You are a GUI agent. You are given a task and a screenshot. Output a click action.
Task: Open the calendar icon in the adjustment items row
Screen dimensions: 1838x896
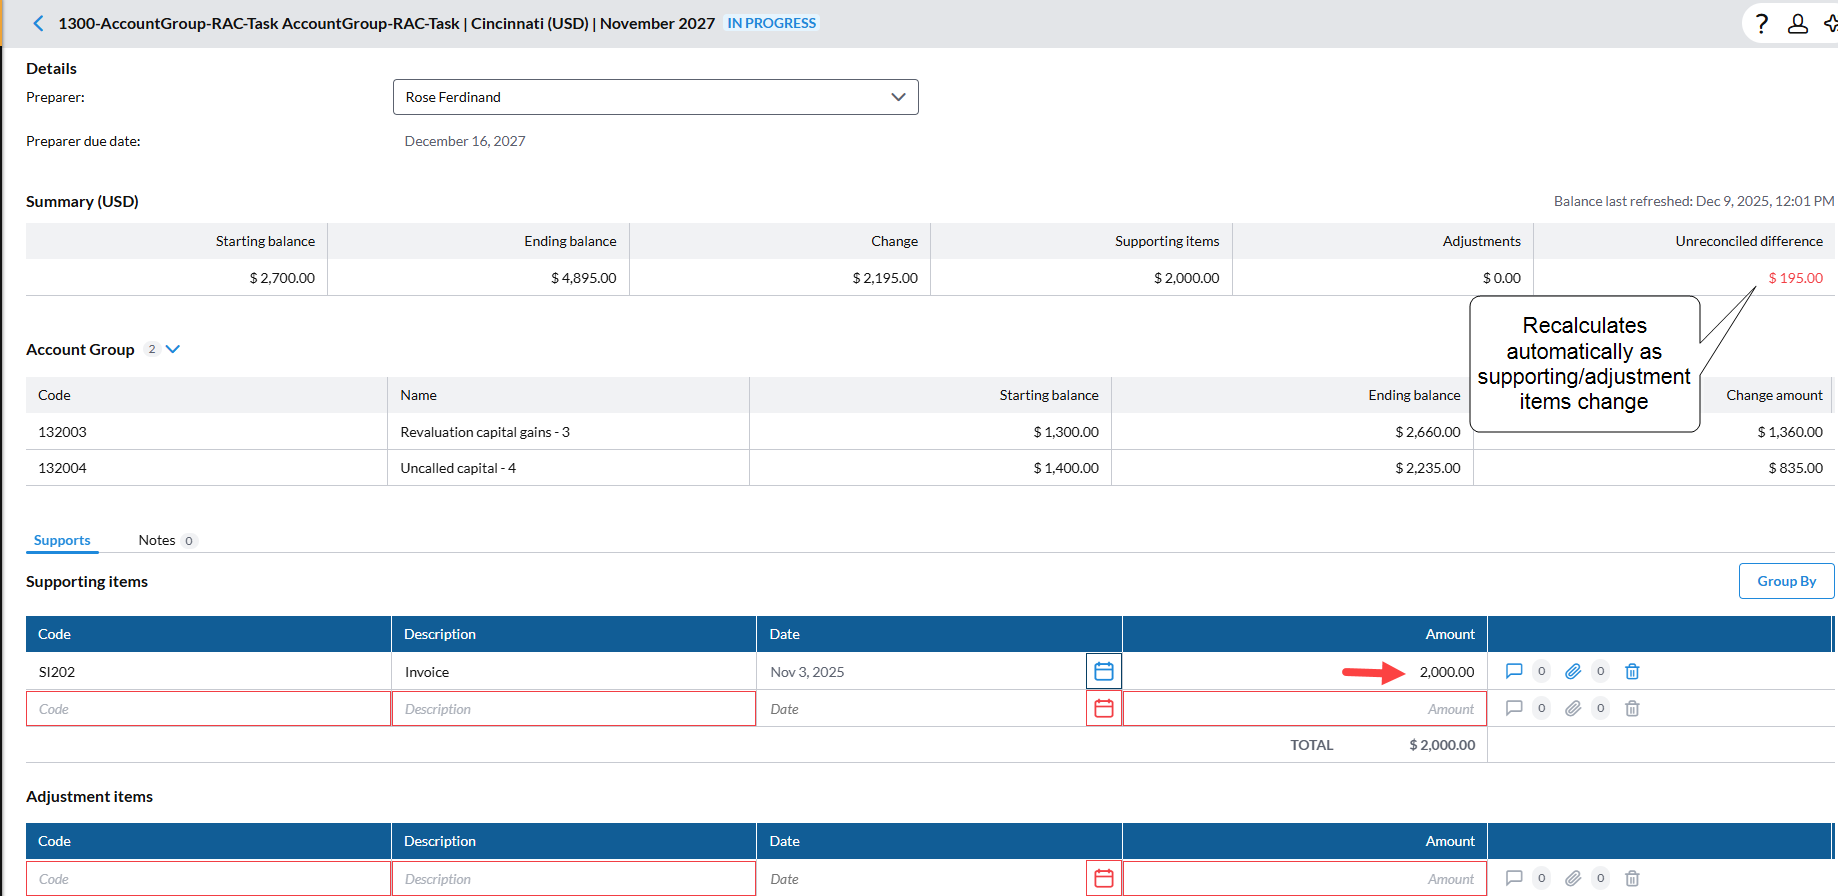point(1103,878)
